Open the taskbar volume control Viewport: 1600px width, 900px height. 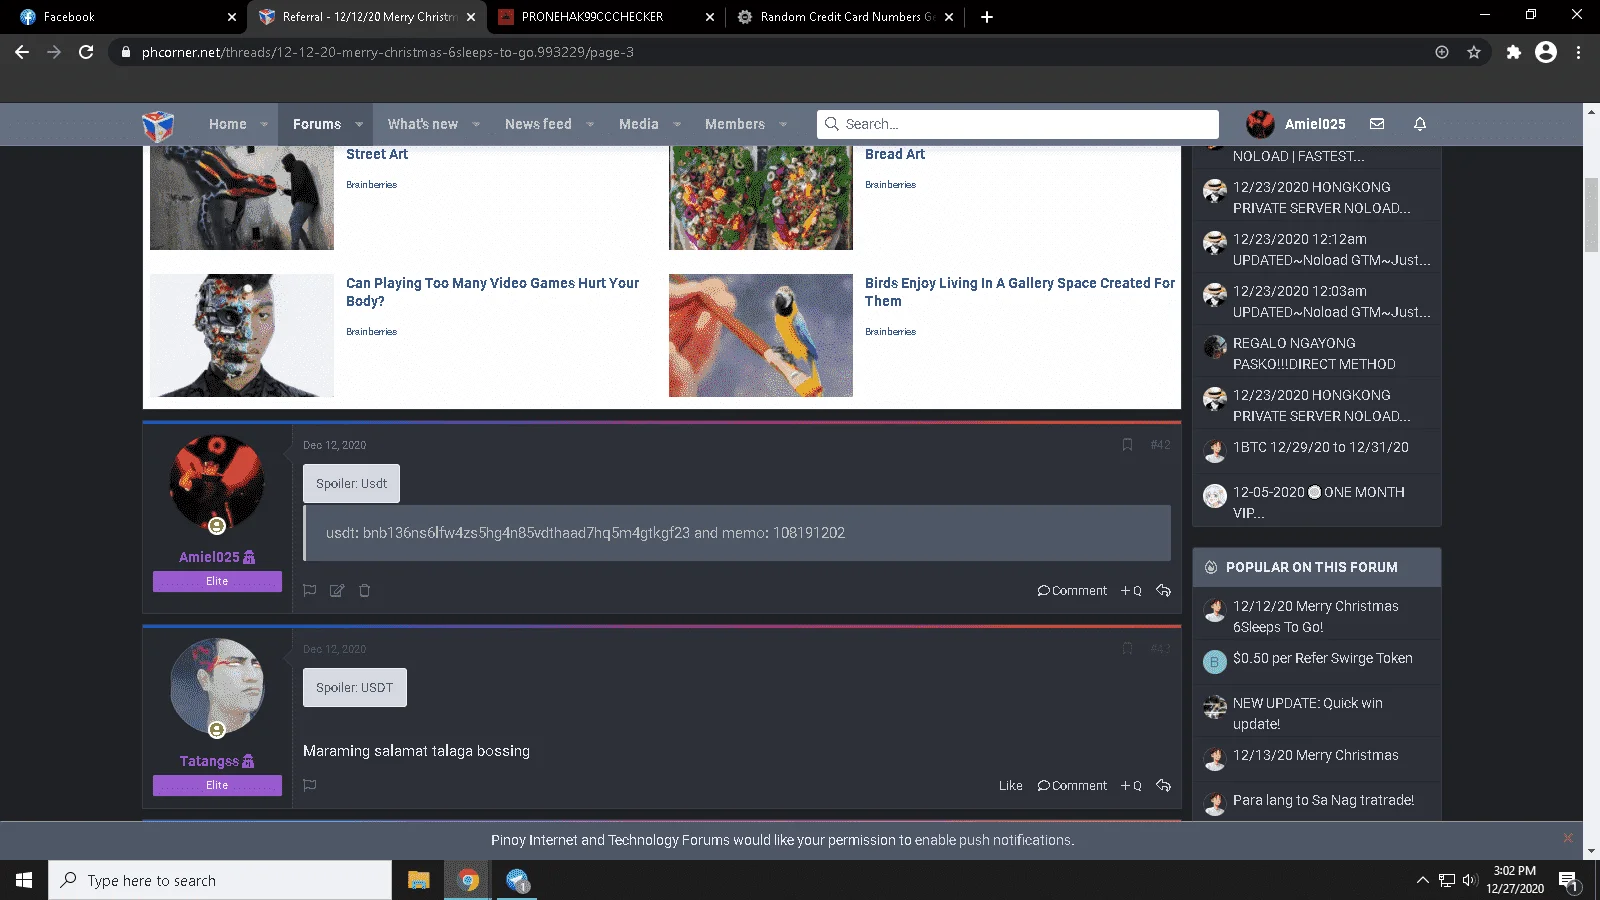1469,880
